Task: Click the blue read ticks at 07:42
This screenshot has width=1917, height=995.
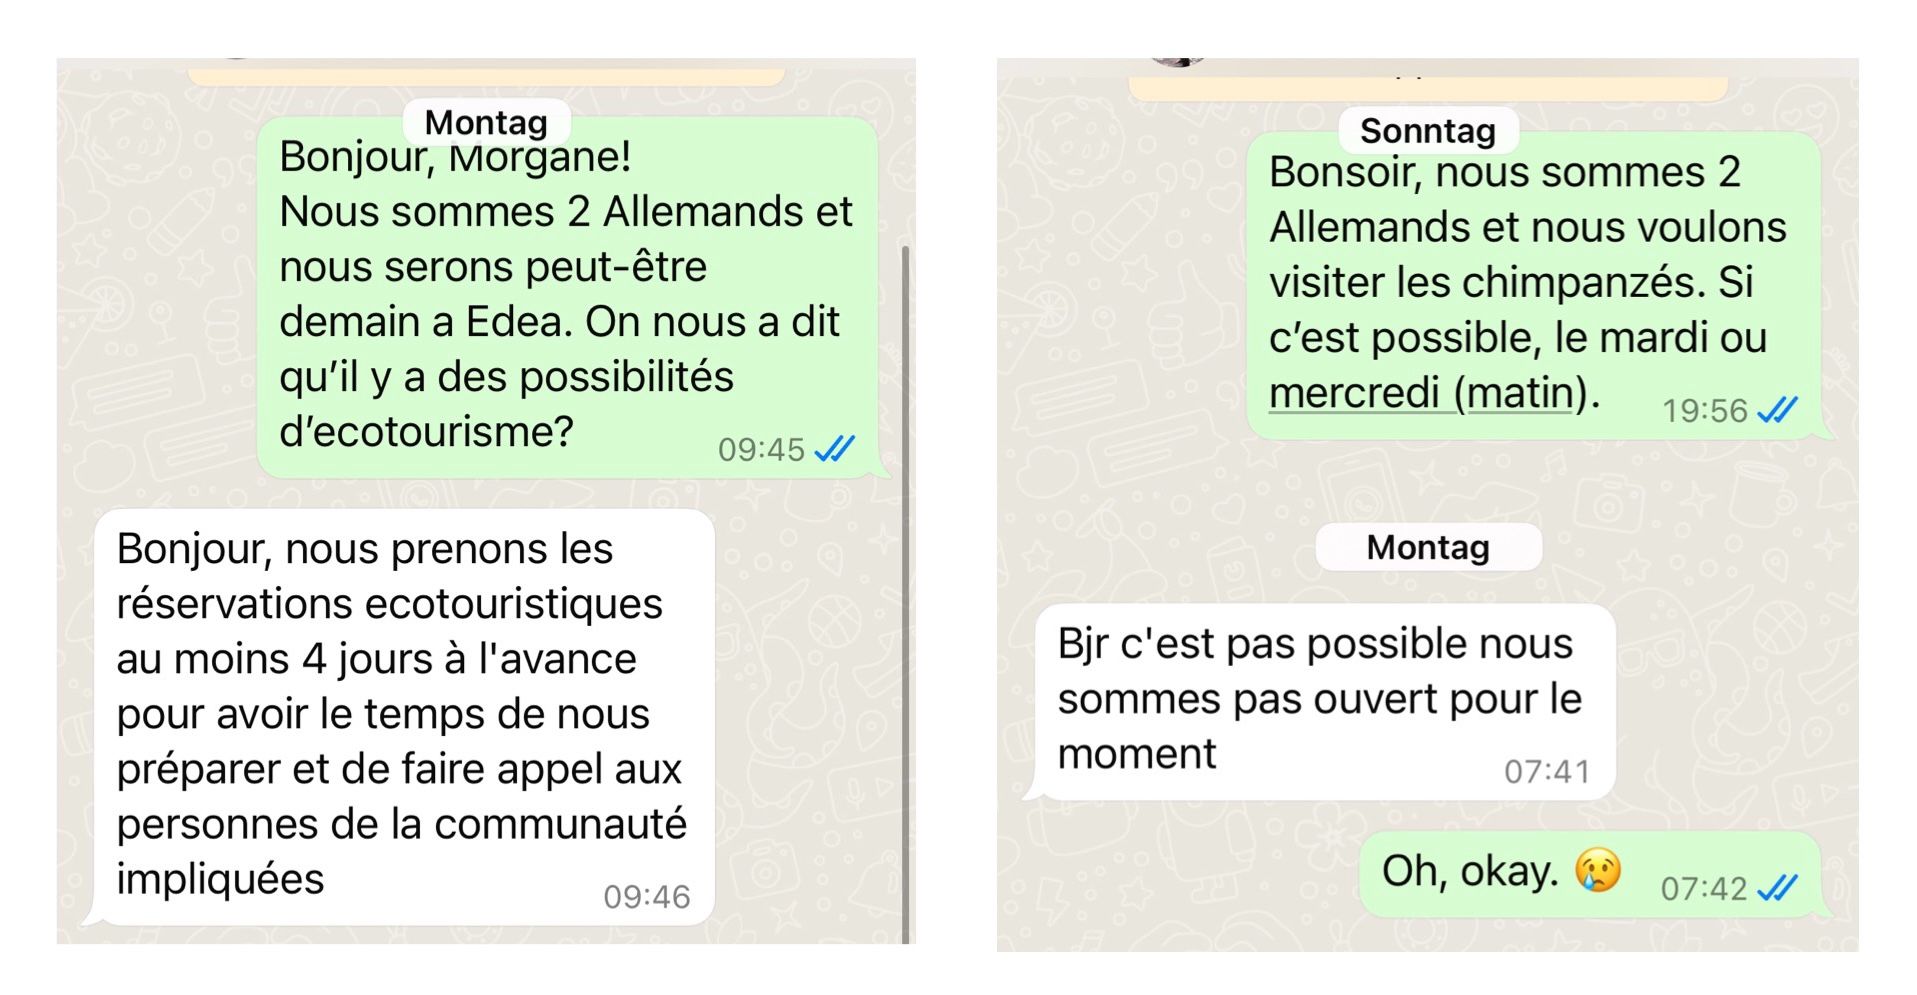Action: pos(1777,888)
